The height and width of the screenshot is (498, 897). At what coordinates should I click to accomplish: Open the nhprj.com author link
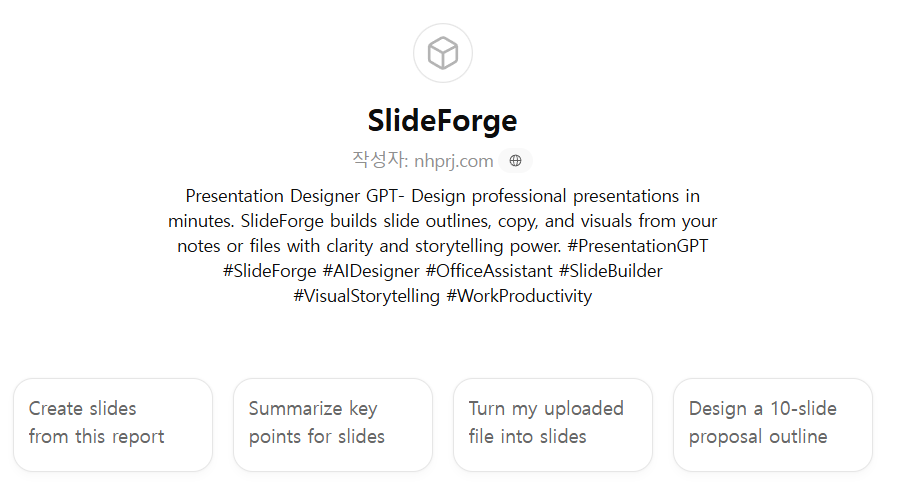[x=453, y=160]
